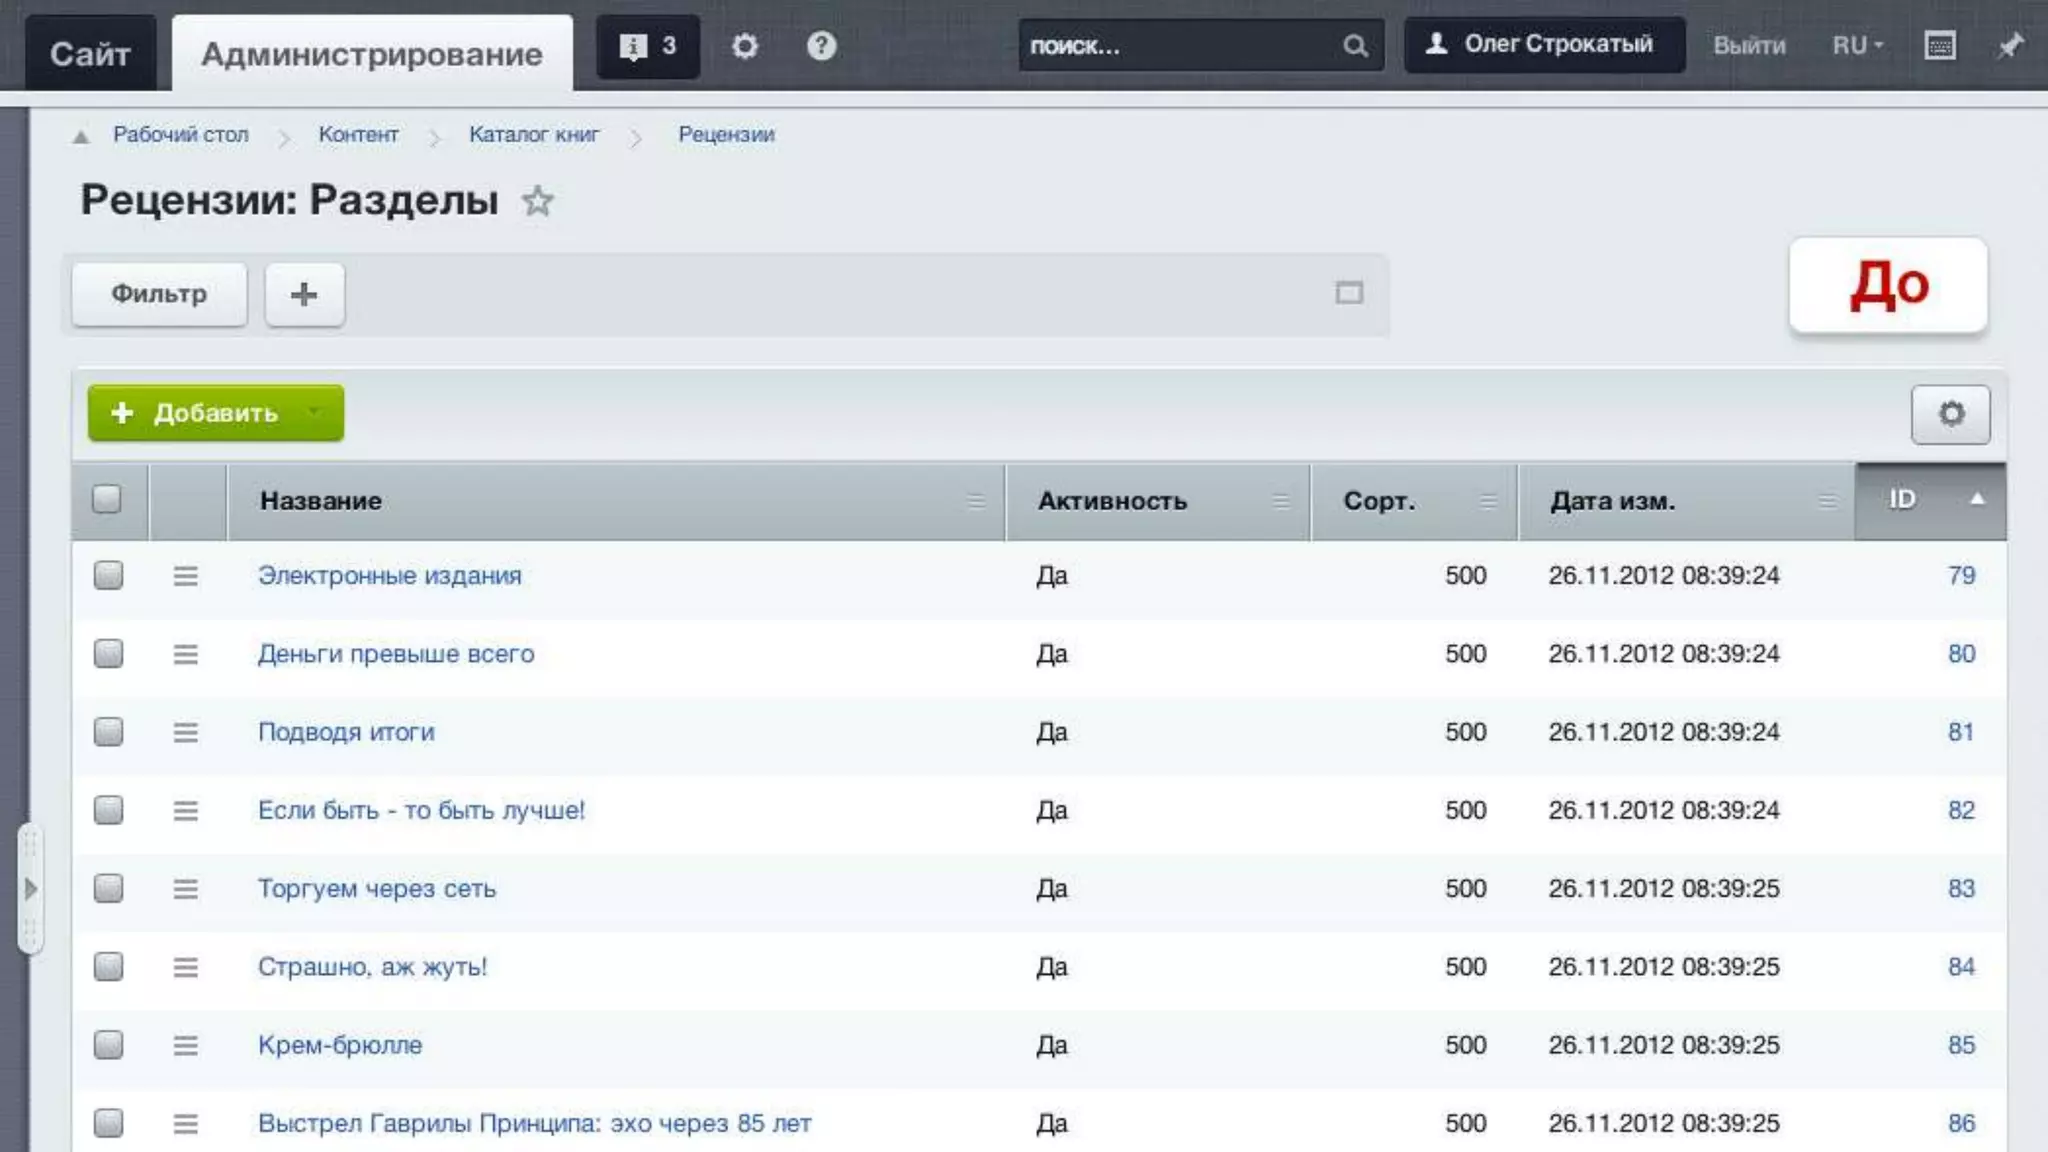Open the Подводя итоги section link
2048x1152 pixels.
click(x=346, y=732)
